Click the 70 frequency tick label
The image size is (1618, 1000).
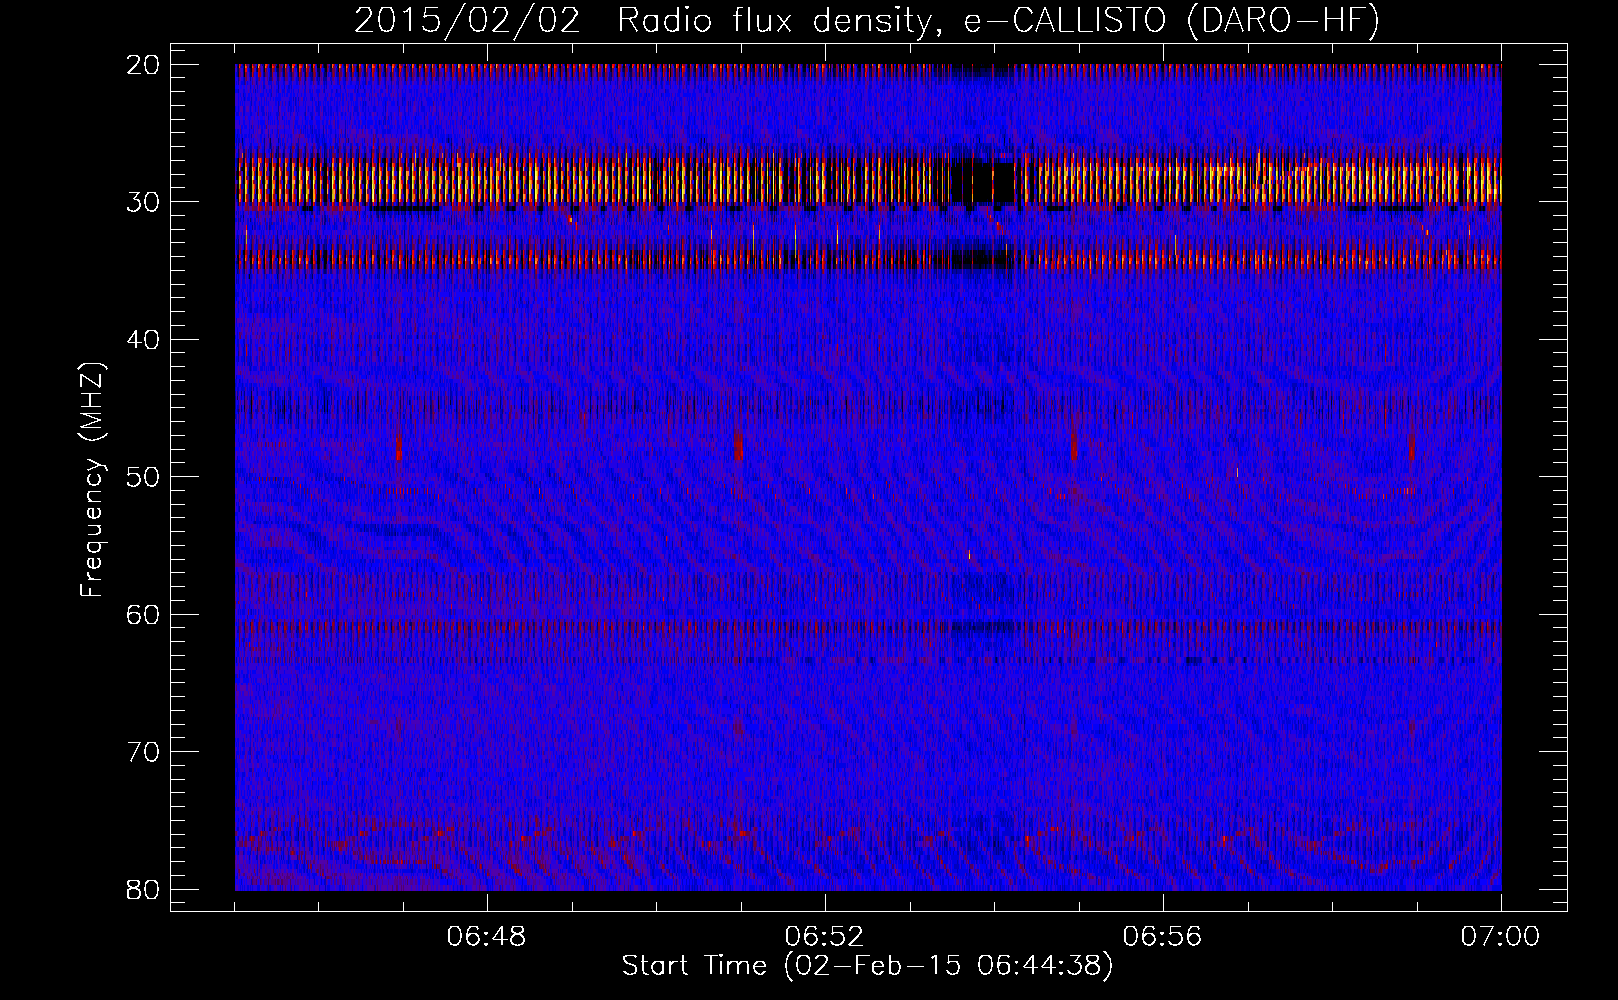coord(141,752)
